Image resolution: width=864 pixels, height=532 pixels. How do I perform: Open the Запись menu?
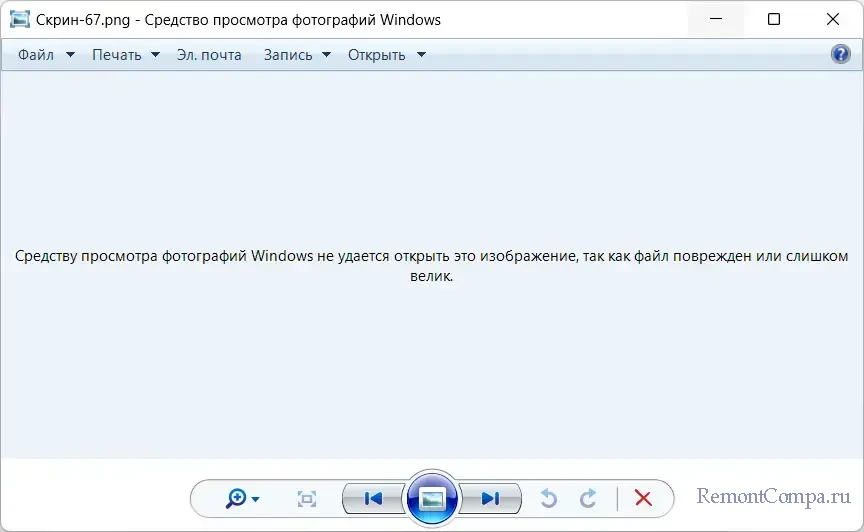(288, 55)
